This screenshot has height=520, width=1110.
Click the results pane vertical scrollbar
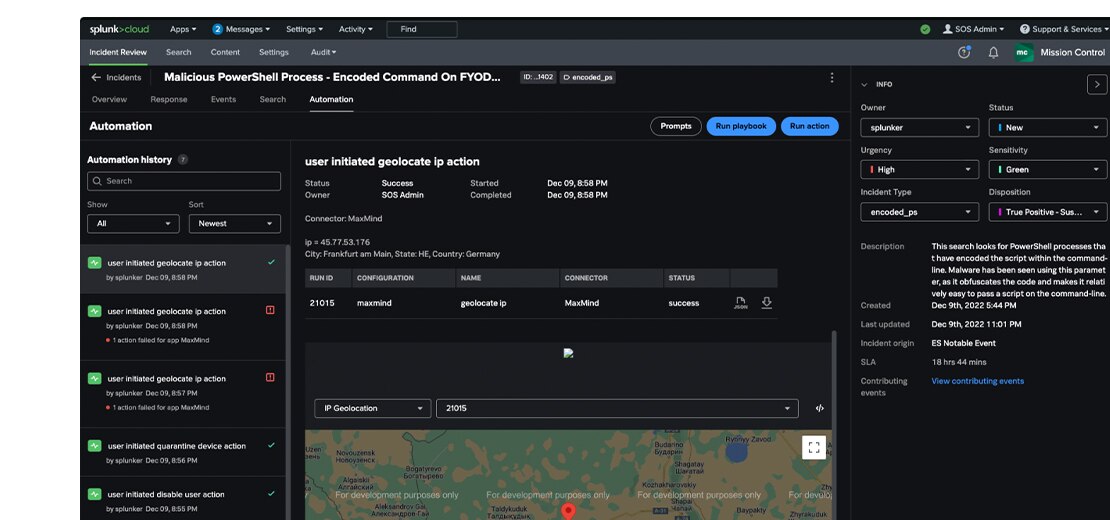coord(834,424)
